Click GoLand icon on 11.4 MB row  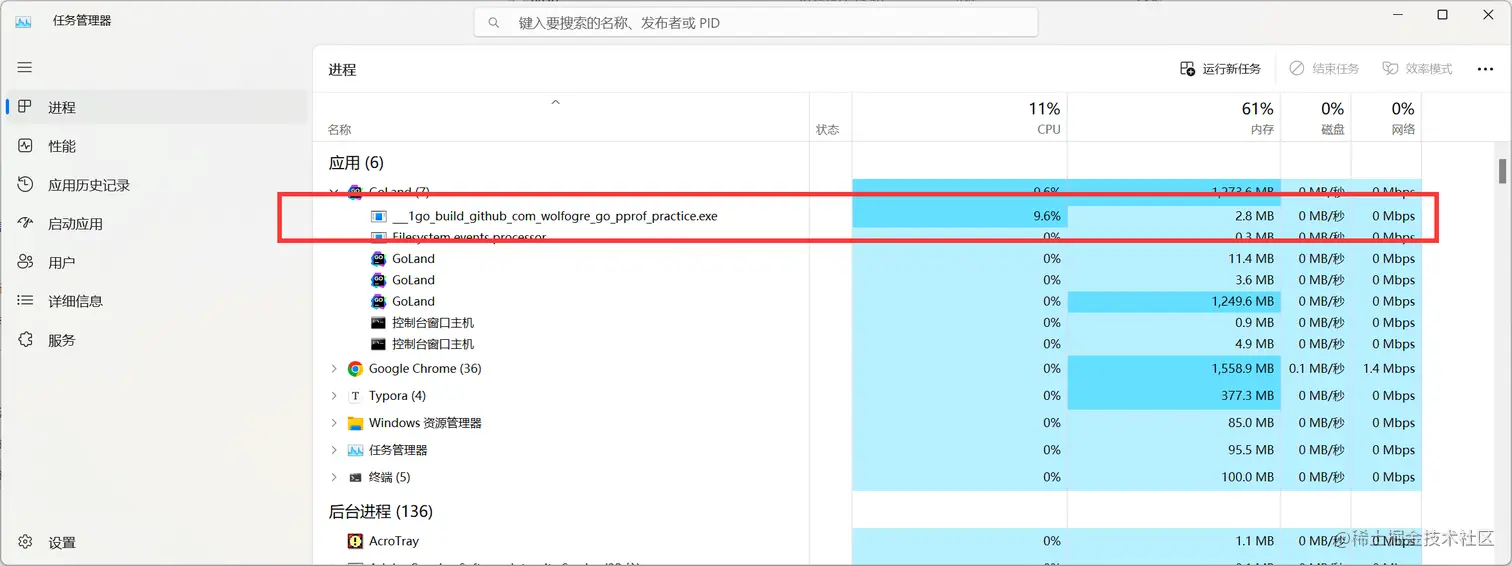click(378, 259)
